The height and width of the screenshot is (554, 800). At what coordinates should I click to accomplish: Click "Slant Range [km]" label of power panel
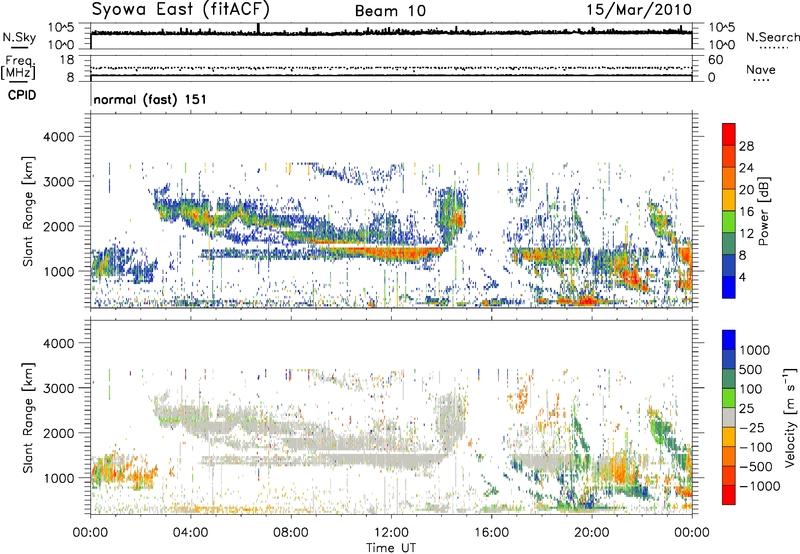28,211
